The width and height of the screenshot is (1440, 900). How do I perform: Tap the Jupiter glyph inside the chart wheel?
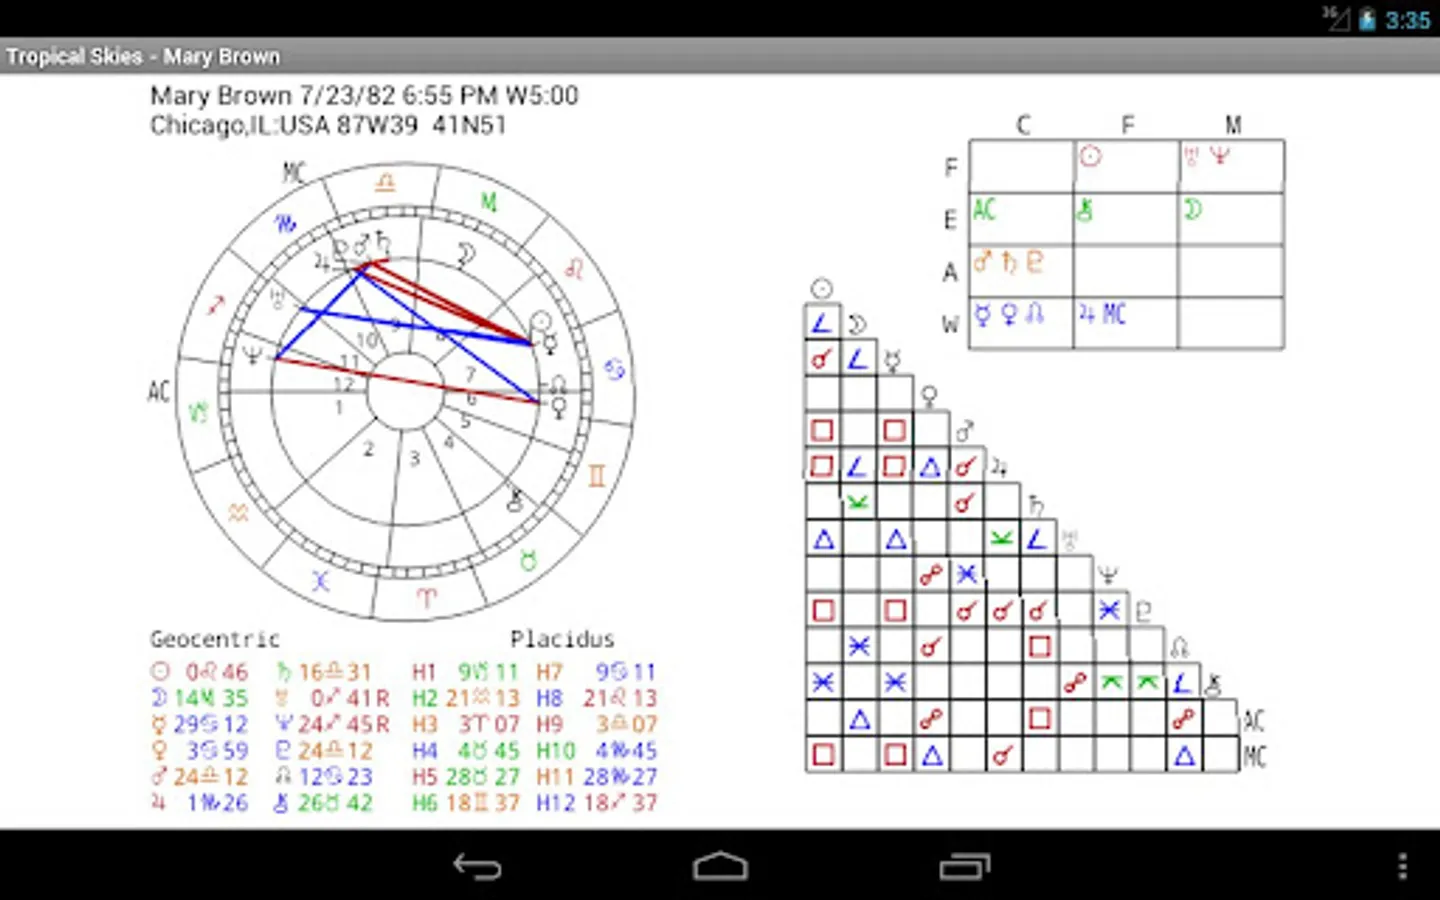(x=322, y=263)
